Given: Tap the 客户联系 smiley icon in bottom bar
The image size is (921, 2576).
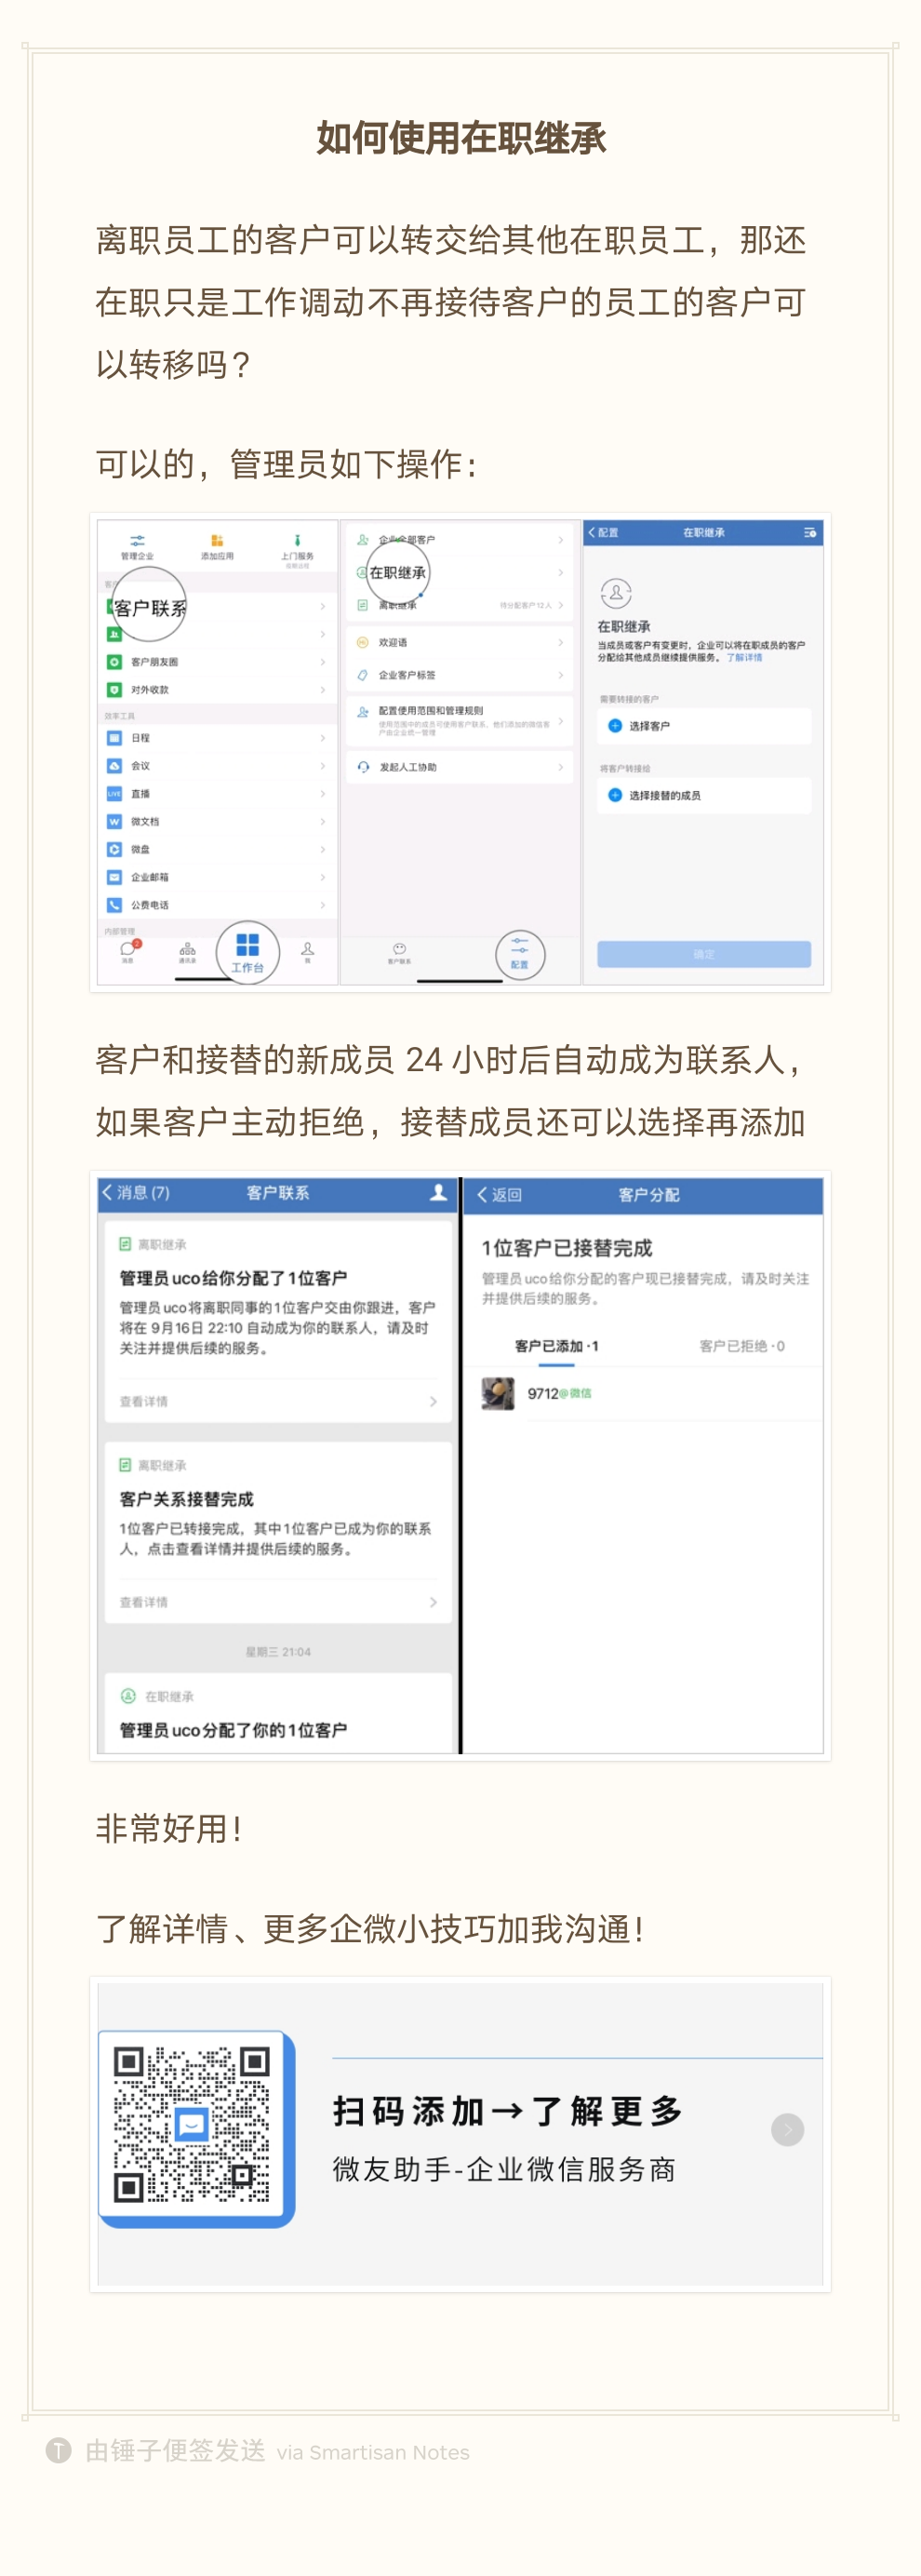Looking at the screenshot, I should pyautogui.click(x=399, y=949).
